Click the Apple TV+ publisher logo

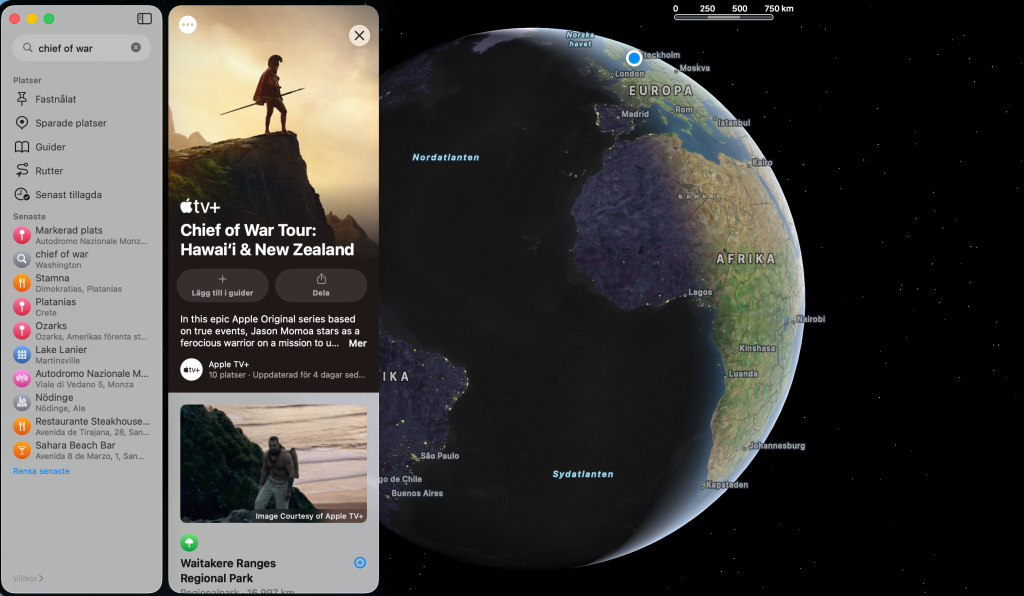191,369
